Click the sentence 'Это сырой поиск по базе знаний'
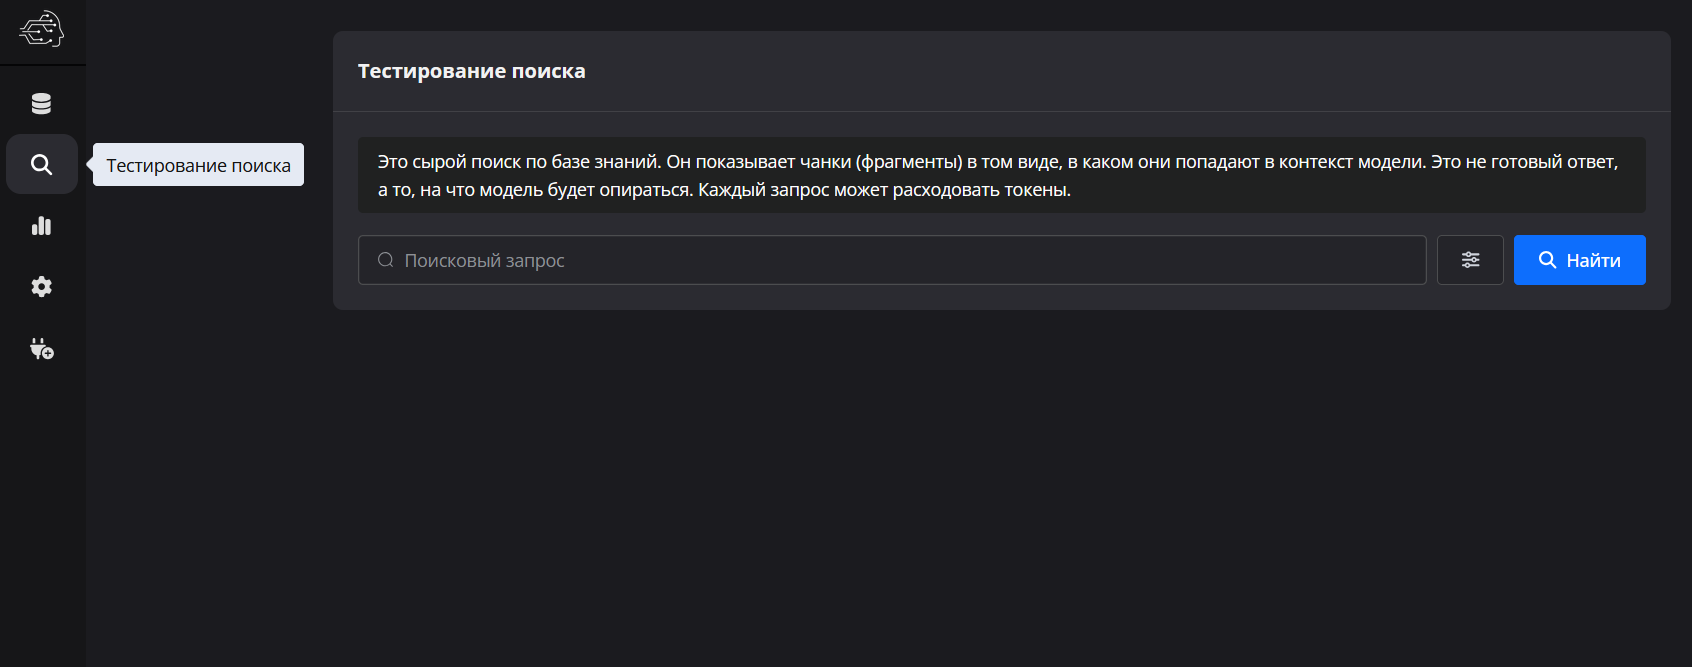The height and width of the screenshot is (667, 1692). pos(518,162)
